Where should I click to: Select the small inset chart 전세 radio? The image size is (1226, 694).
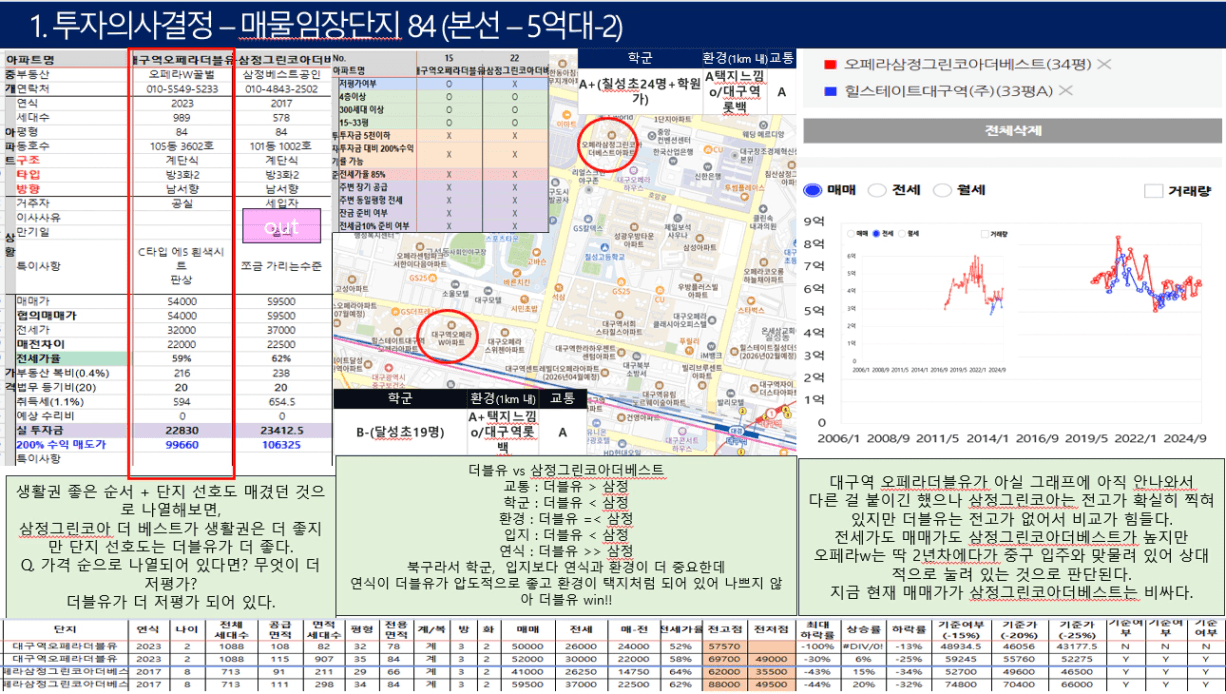click(877, 233)
